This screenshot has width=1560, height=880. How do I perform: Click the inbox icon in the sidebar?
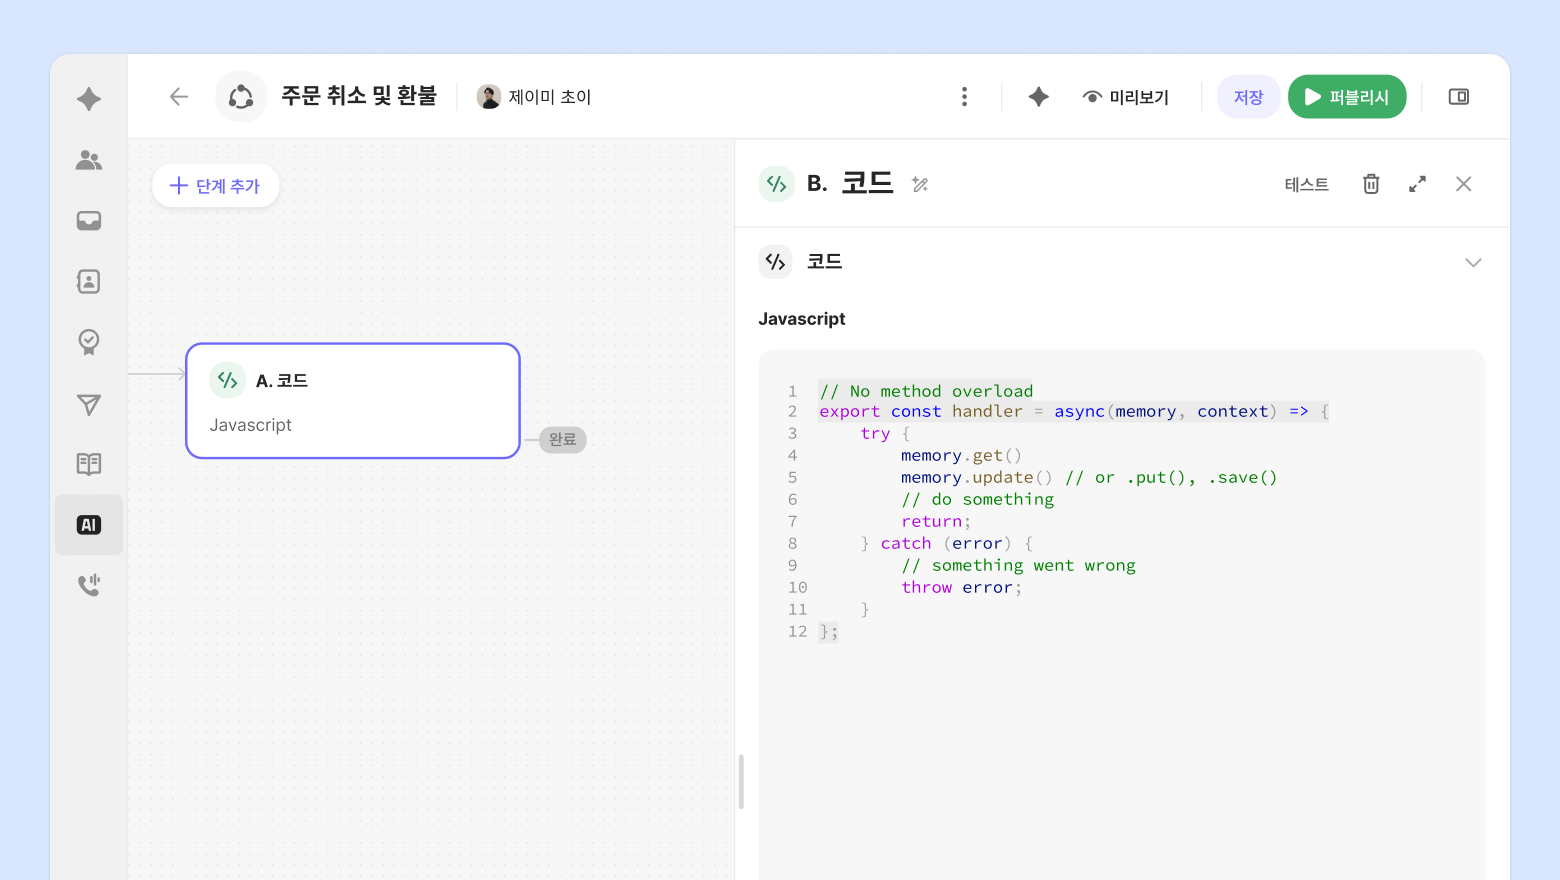click(x=89, y=221)
